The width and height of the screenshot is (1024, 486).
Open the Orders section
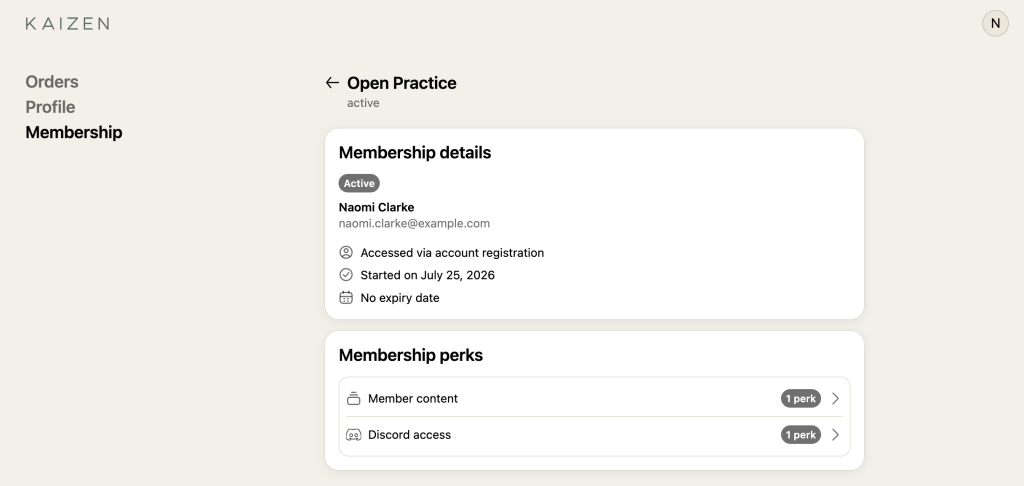click(52, 82)
